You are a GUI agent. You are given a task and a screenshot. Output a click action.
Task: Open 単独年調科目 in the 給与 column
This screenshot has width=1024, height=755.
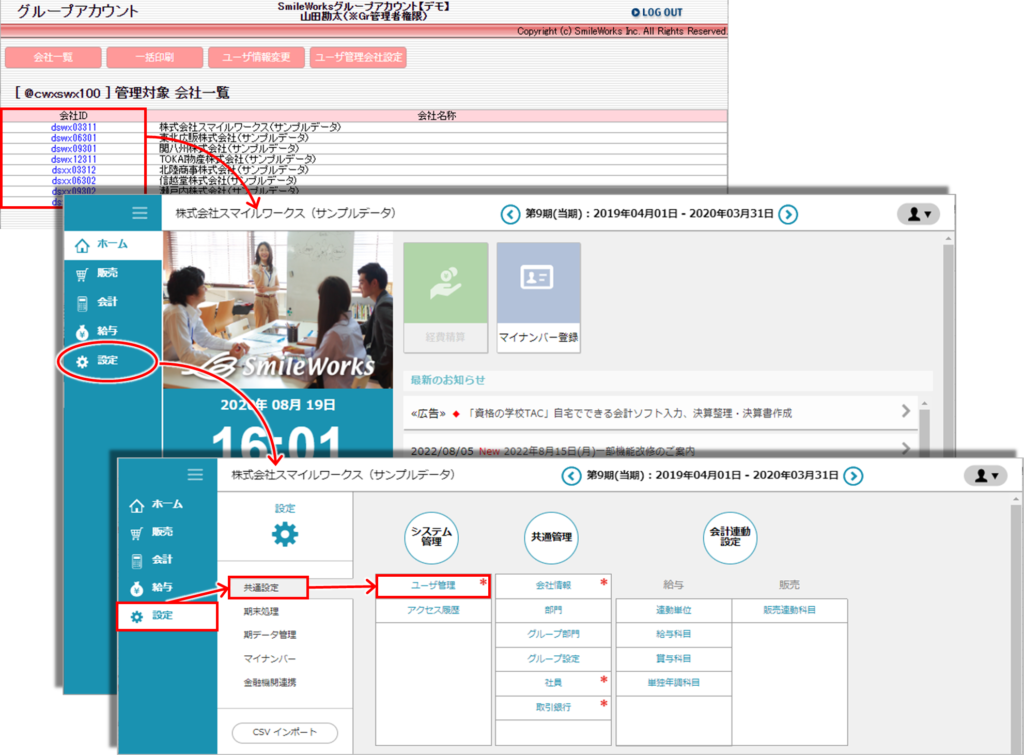[673, 683]
